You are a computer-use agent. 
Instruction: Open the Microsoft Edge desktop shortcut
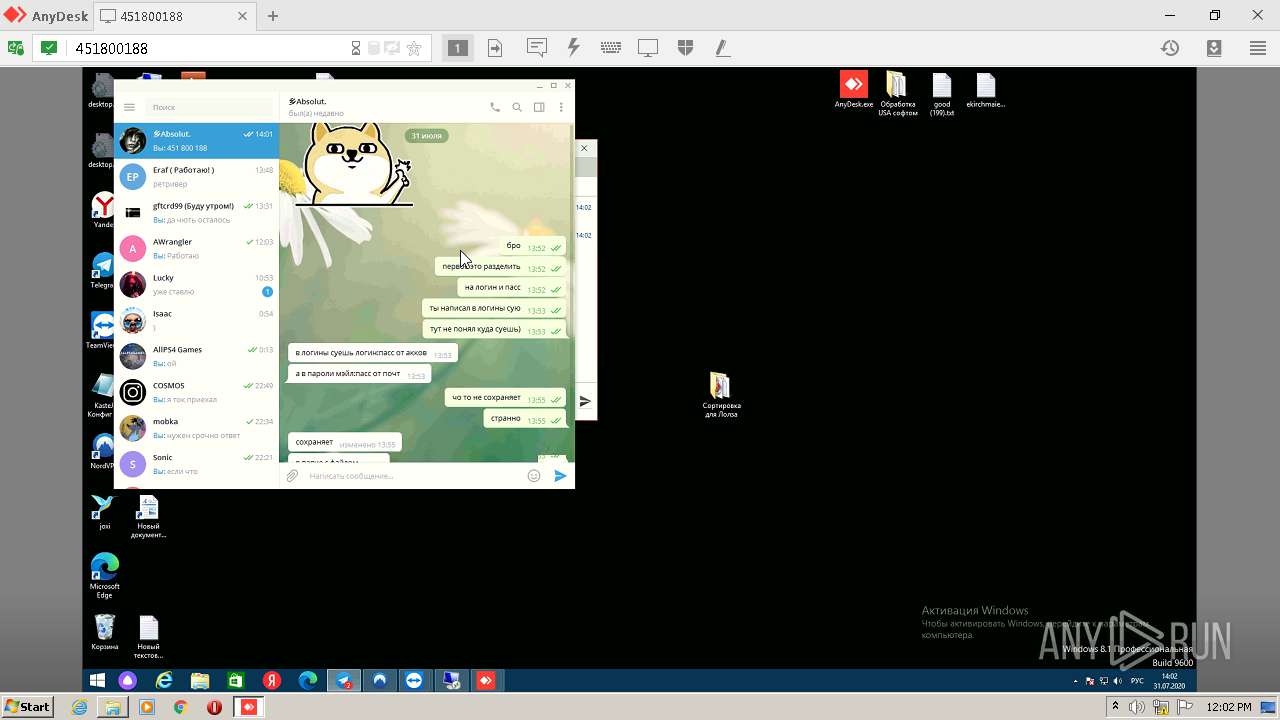(105, 576)
